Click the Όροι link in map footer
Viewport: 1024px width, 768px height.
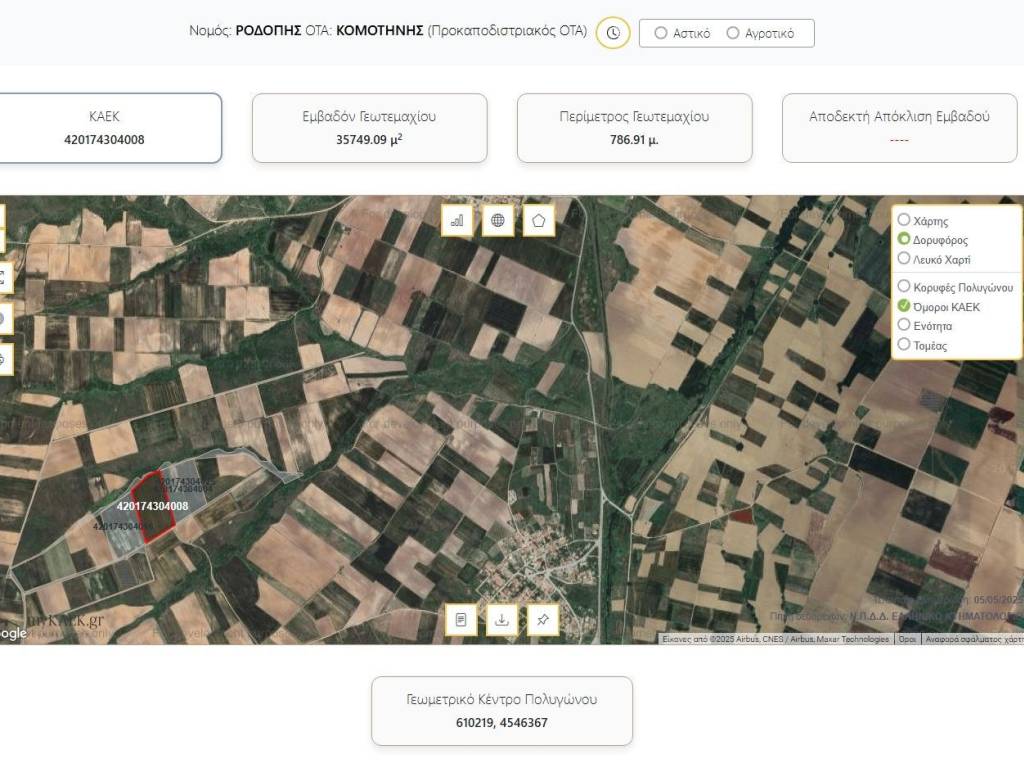click(907, 639)
